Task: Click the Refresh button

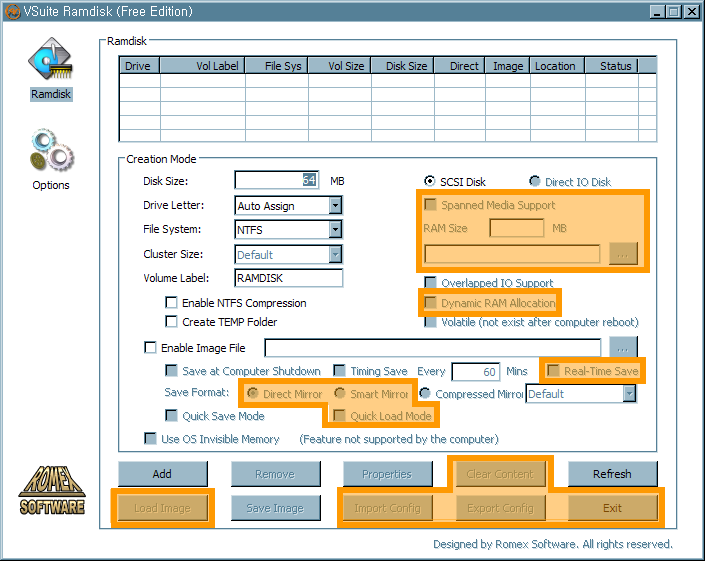Action: coord(612,474)
